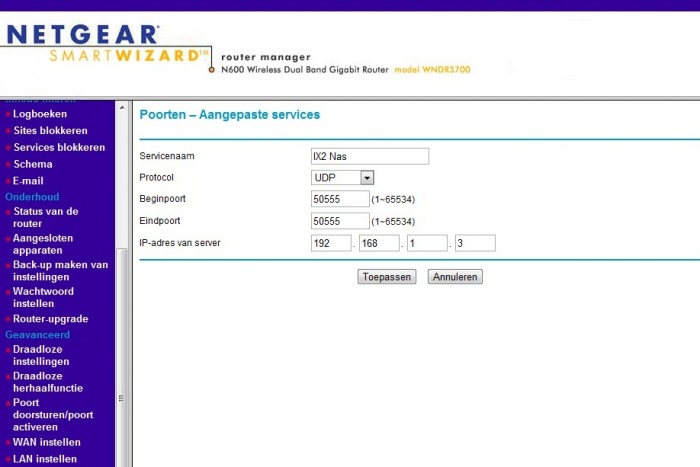Open Wachtwoord instellen page
The width and height of the screenshot is (700, 467).
tap(43, 297)
